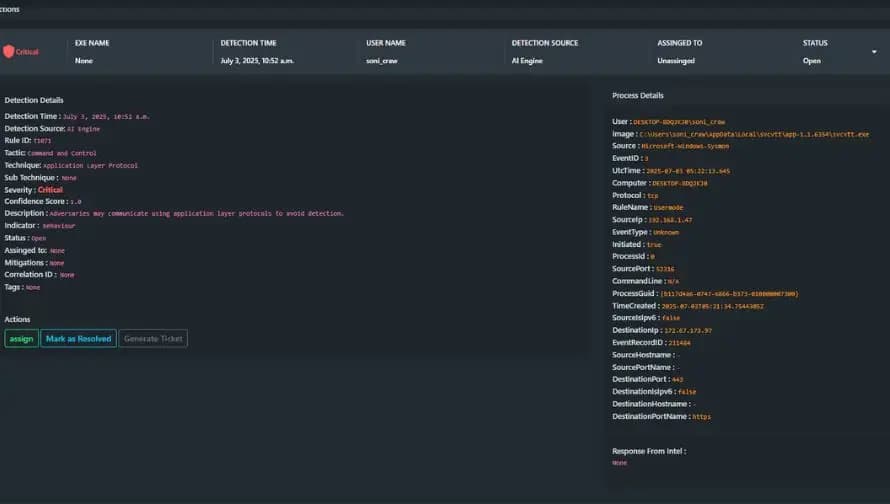Click the STATUS column header

click(x=815, y=43)
